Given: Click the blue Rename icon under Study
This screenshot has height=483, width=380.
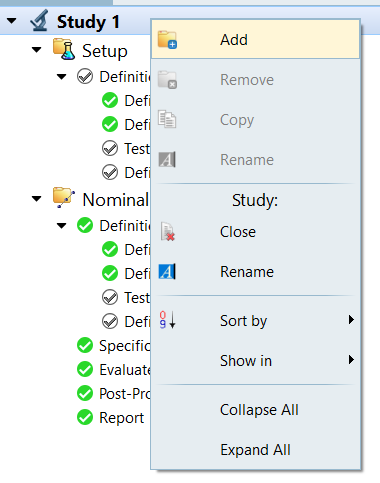Looking at the screenshot, I should 167,272.
